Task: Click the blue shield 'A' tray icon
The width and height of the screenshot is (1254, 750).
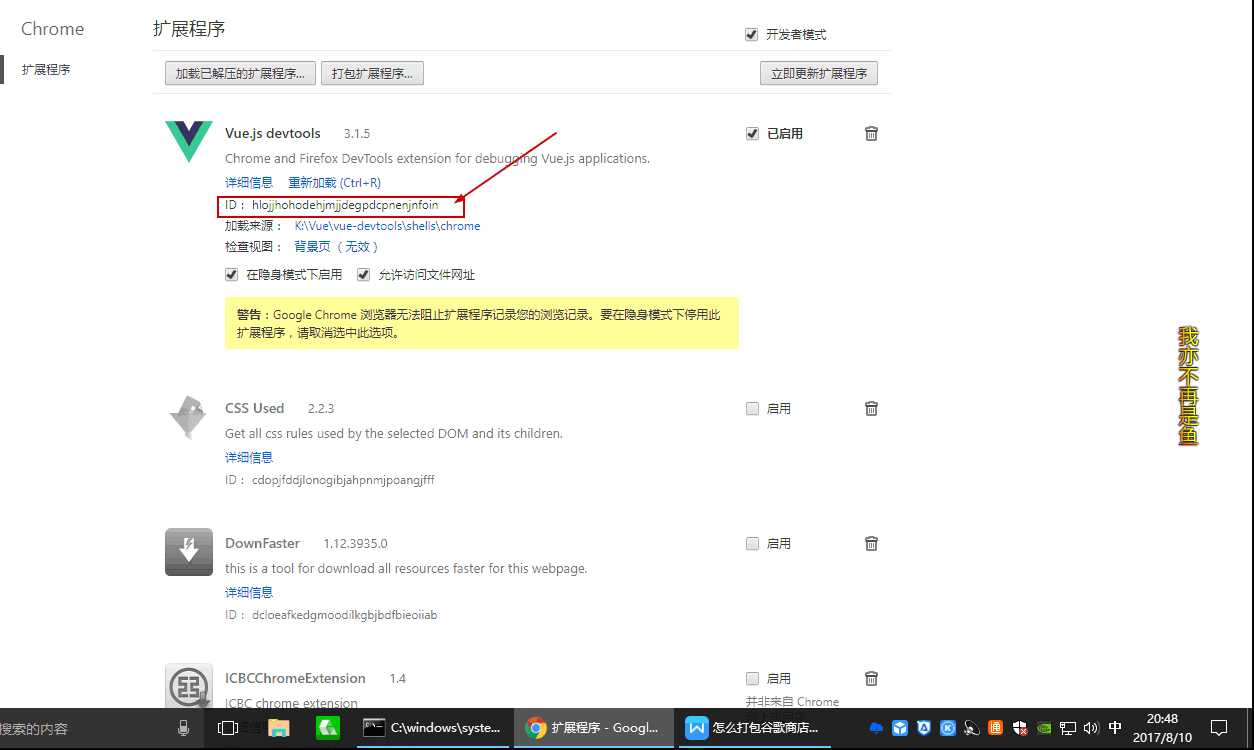Action: coord(924,728)
